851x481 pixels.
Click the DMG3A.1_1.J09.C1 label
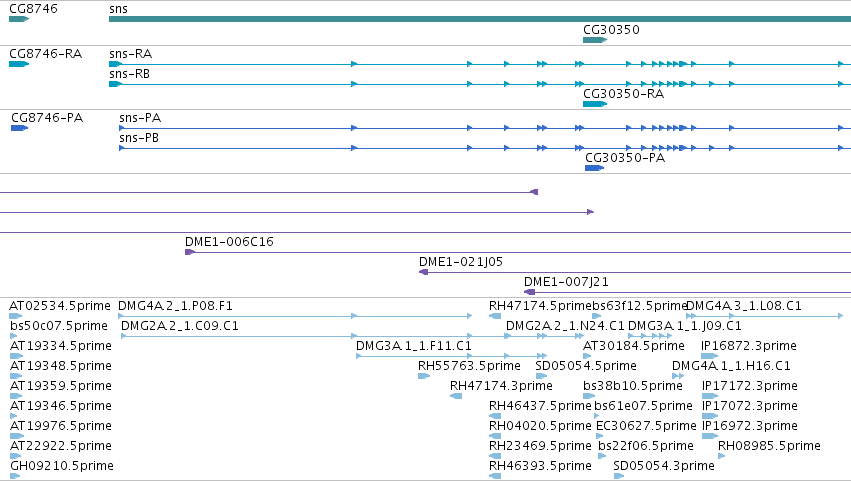click(x=685, y=326)
